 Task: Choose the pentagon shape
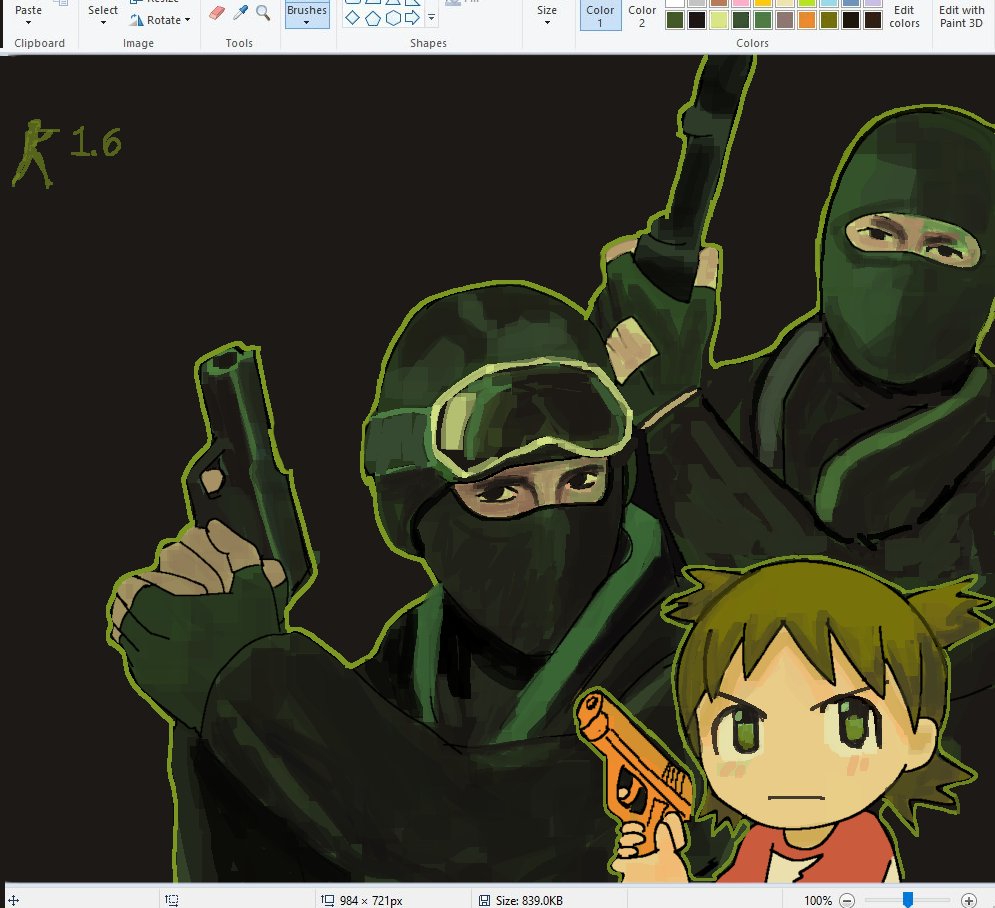click(373, 18)
